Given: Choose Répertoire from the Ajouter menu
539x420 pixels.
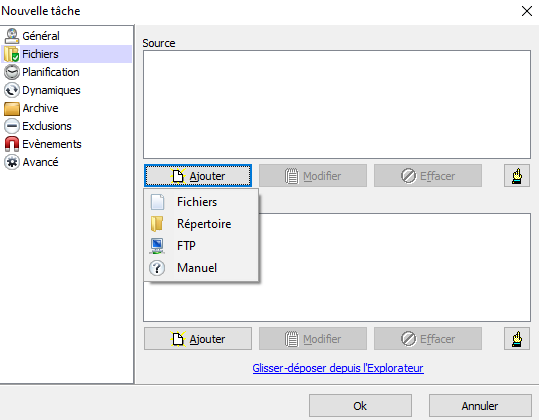Looking at the screenshot, I should pos(201,224).
